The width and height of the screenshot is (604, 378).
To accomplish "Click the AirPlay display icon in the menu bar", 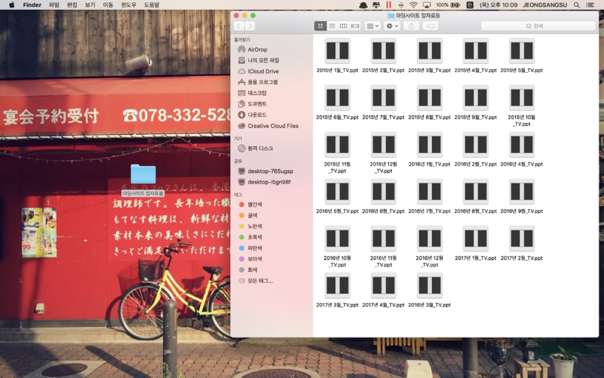I will pos(427,5).
